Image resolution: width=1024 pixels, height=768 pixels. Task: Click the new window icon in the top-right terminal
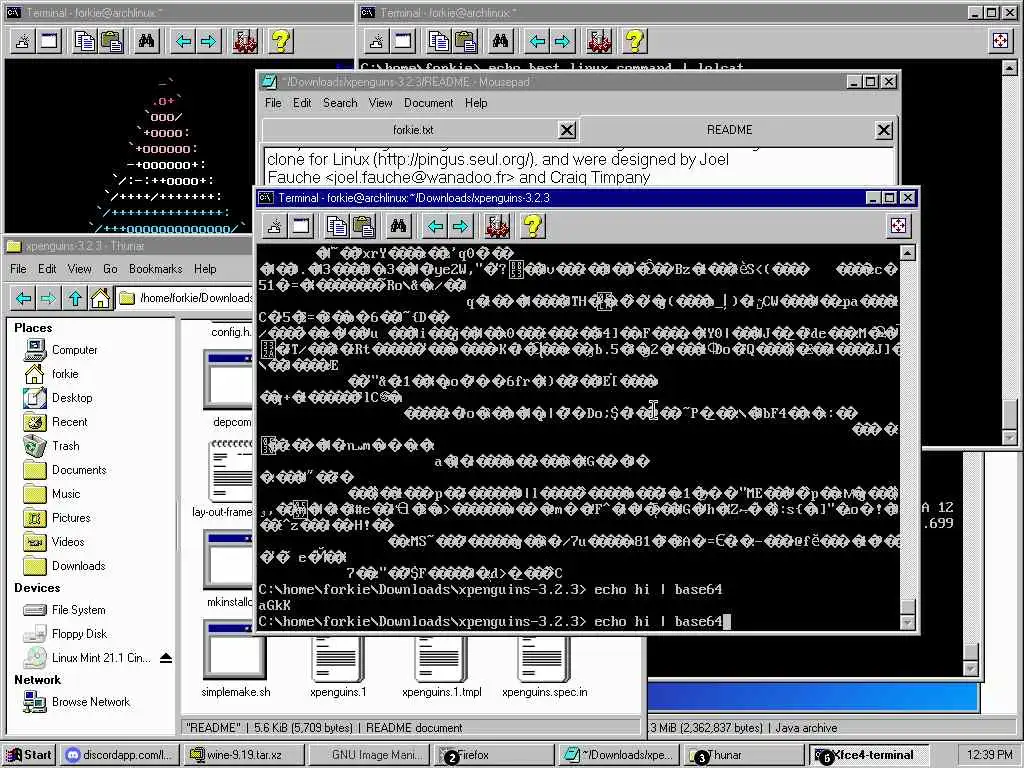click(x=404, y=41)
